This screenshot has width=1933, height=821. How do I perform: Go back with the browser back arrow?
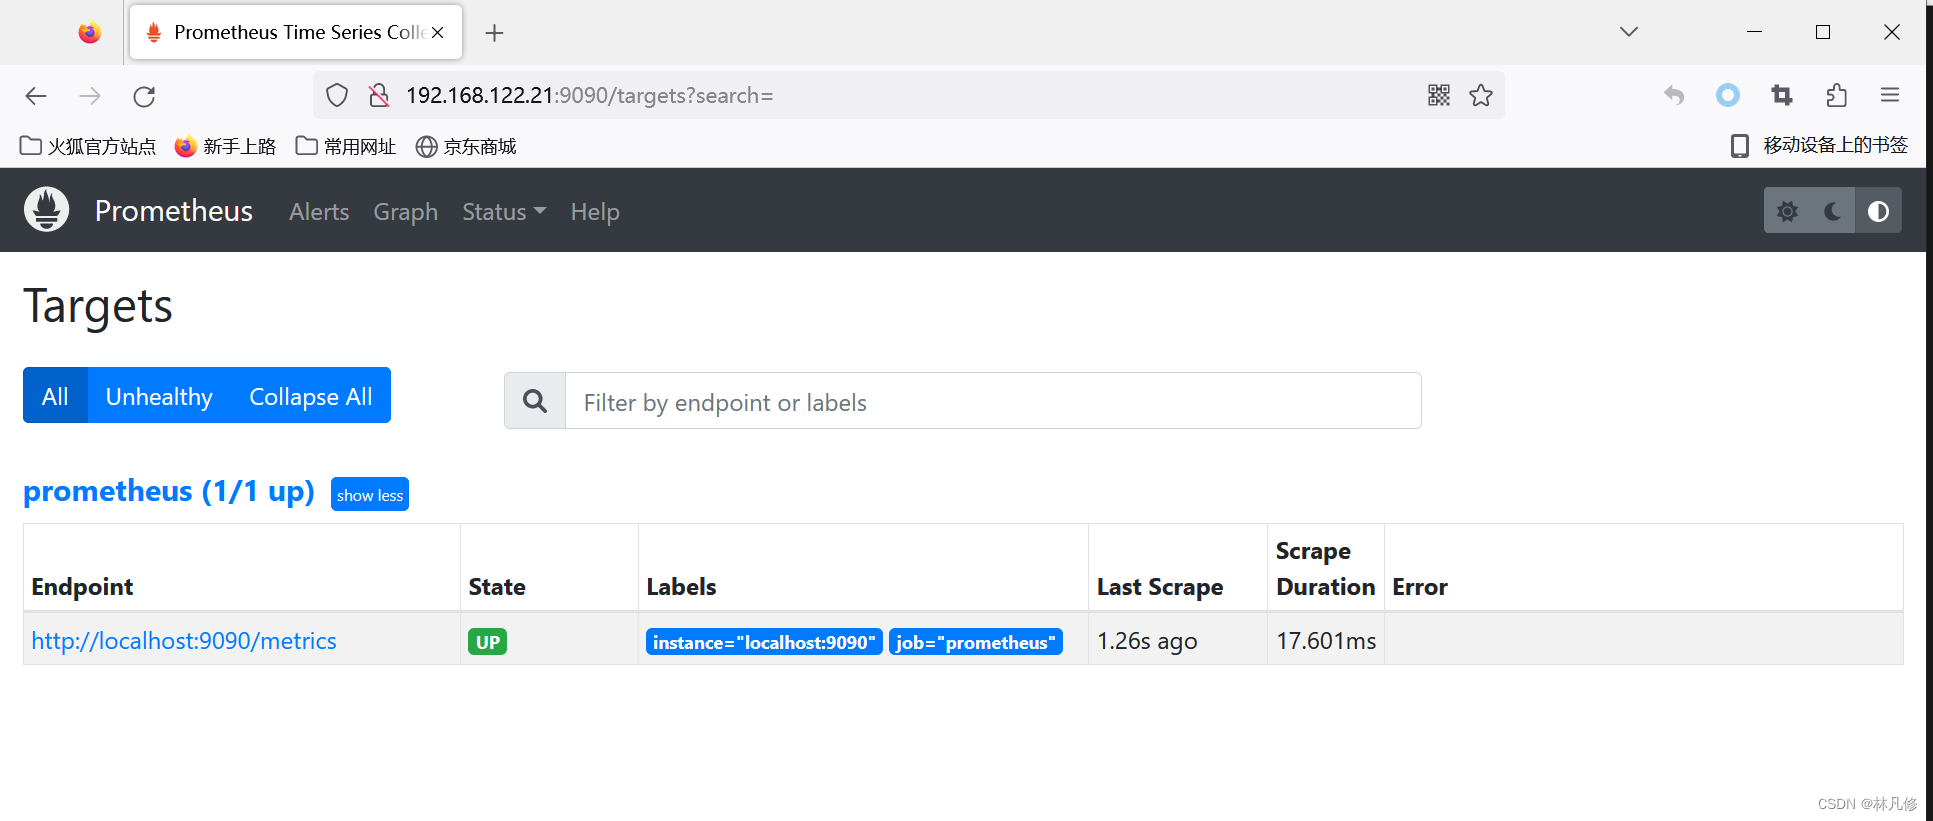click(x=36, y=96)
